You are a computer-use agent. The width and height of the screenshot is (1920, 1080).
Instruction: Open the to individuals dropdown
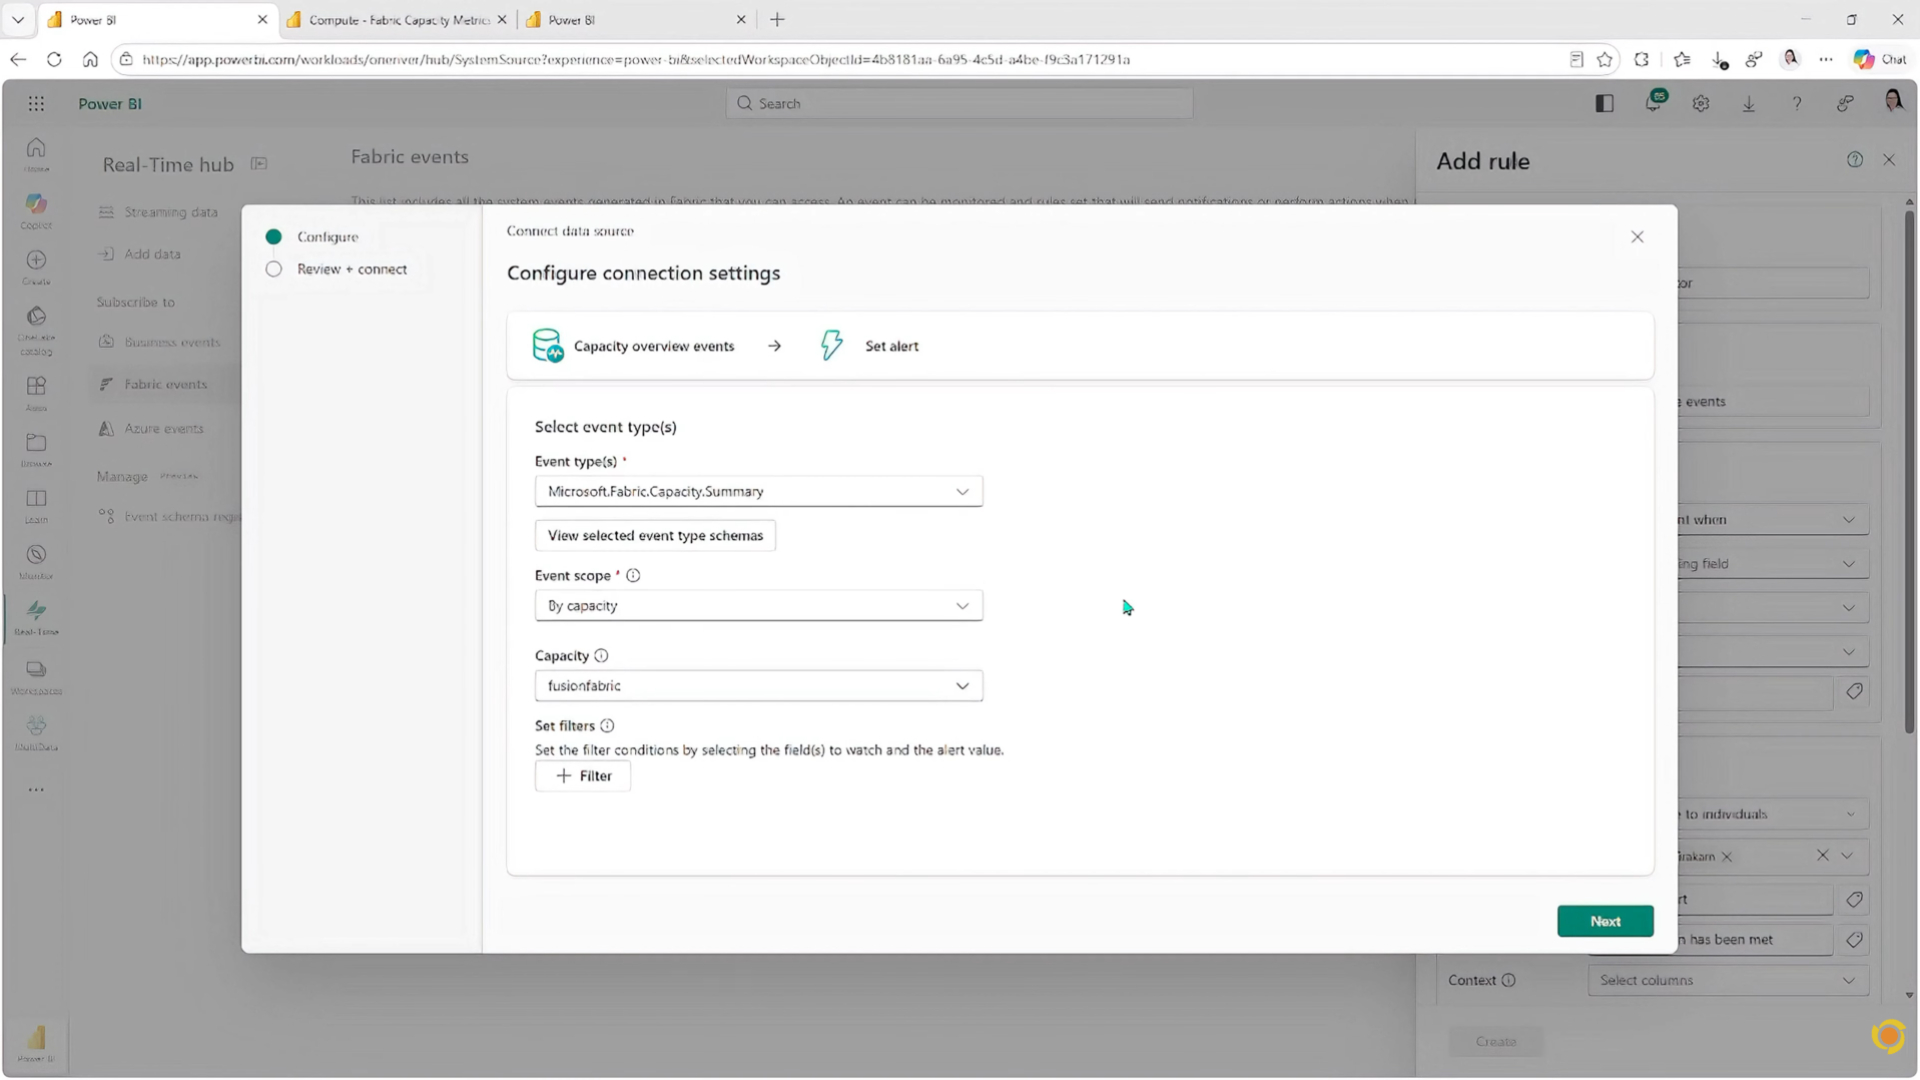tap(1773, 814)
